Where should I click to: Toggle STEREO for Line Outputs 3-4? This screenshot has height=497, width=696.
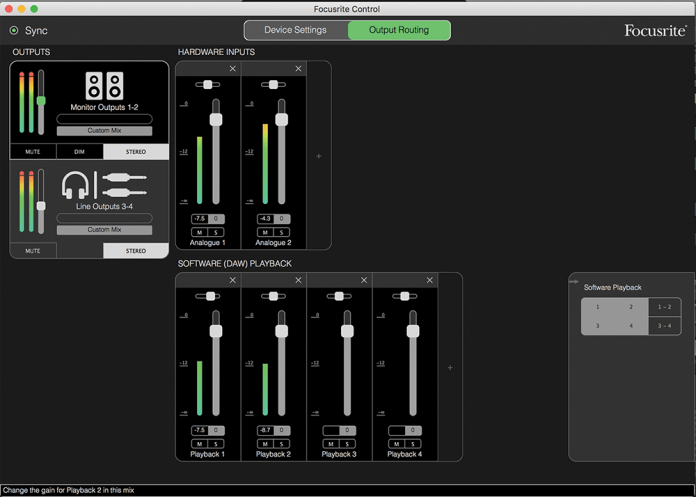pyautogui.click(x=136, y=251)
